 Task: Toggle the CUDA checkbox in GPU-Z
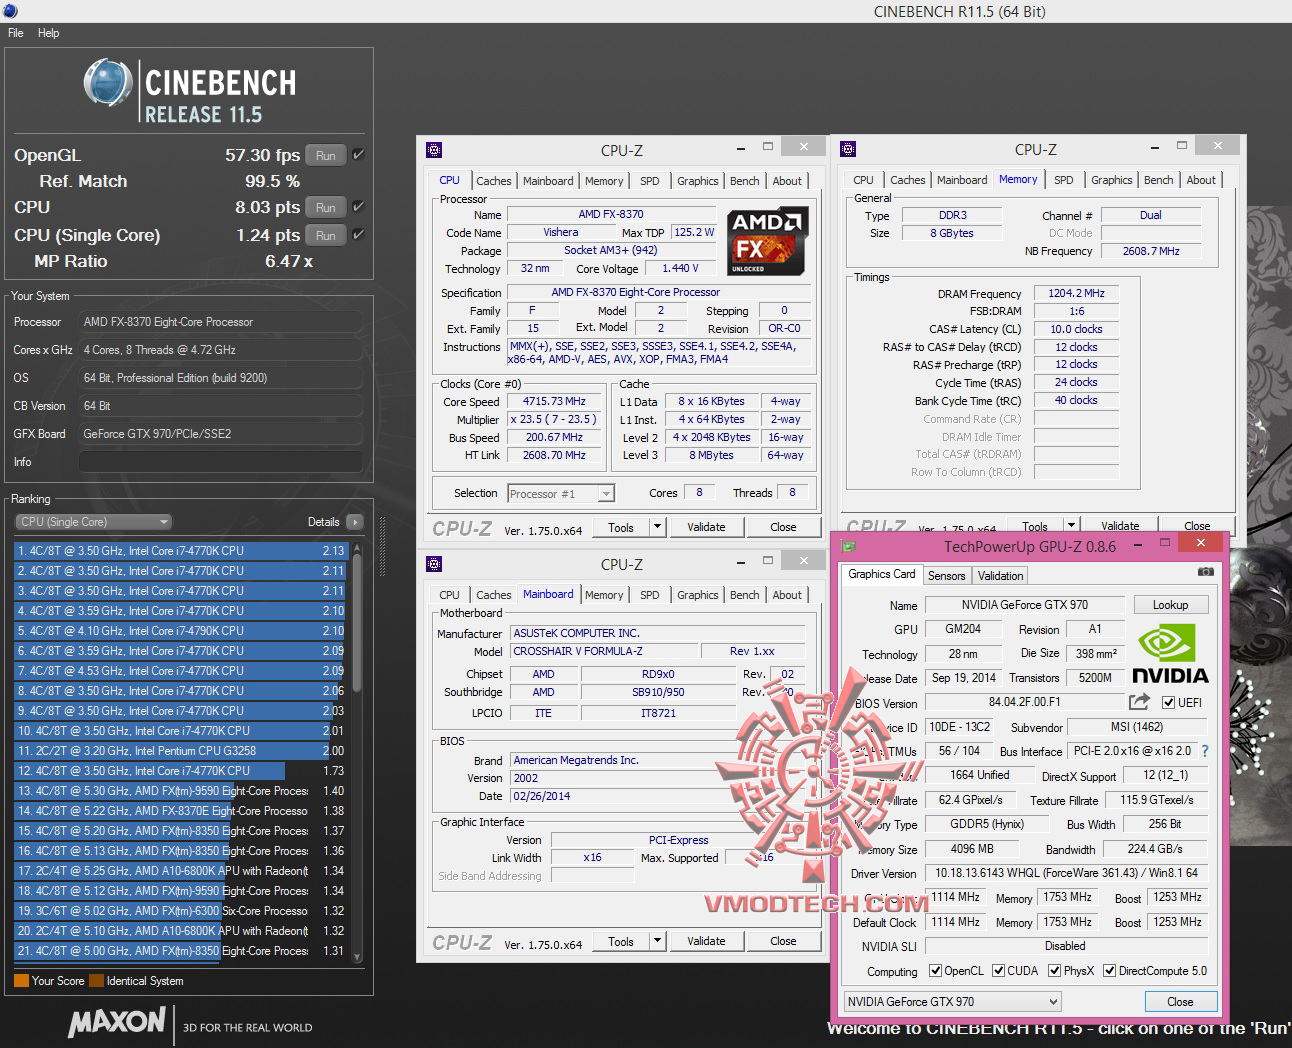point(998,970)
